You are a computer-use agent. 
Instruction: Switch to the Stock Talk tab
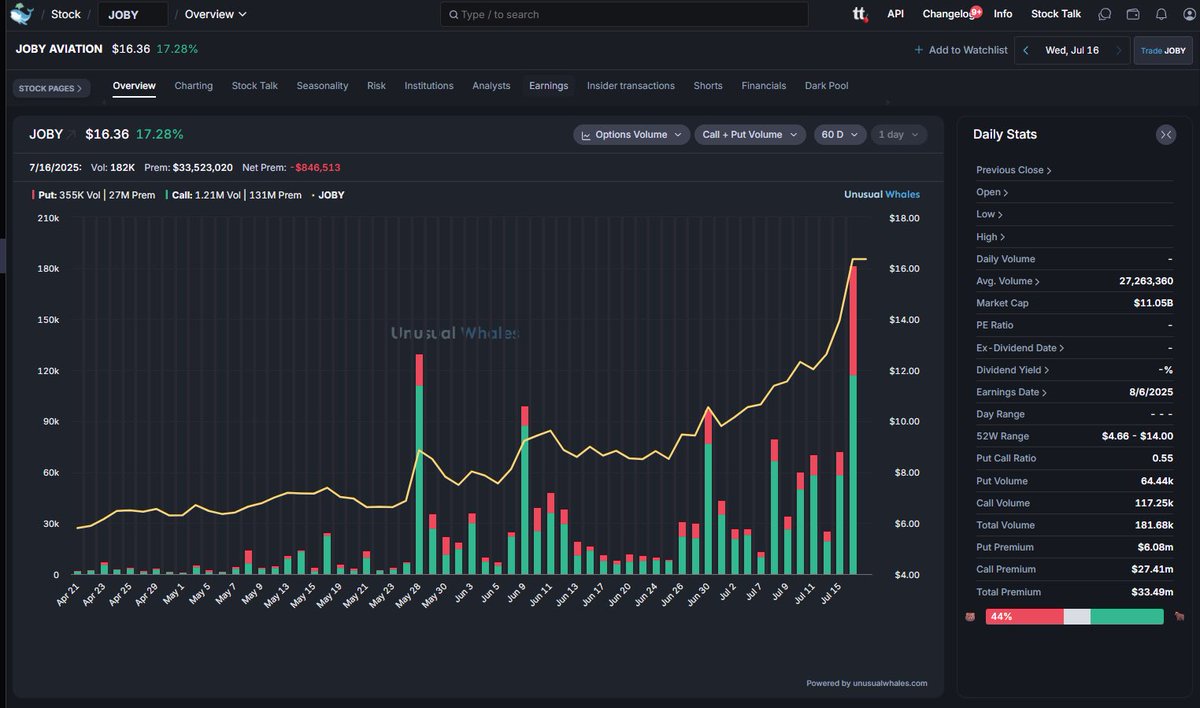255,86
